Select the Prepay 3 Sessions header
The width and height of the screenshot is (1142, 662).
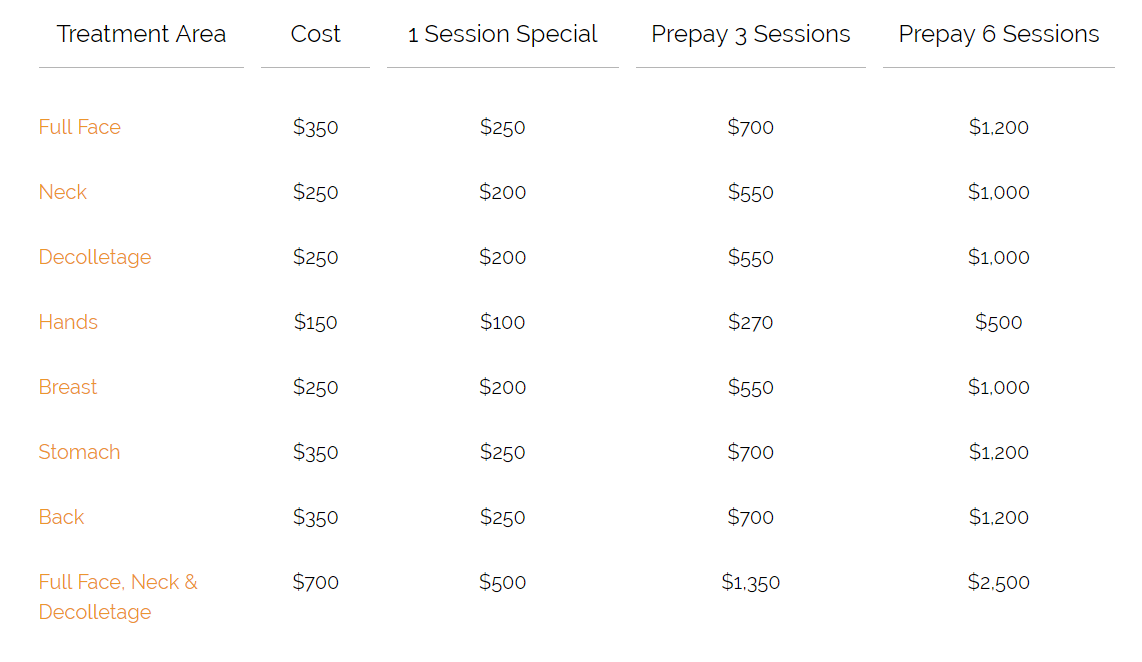pos(751,34)
